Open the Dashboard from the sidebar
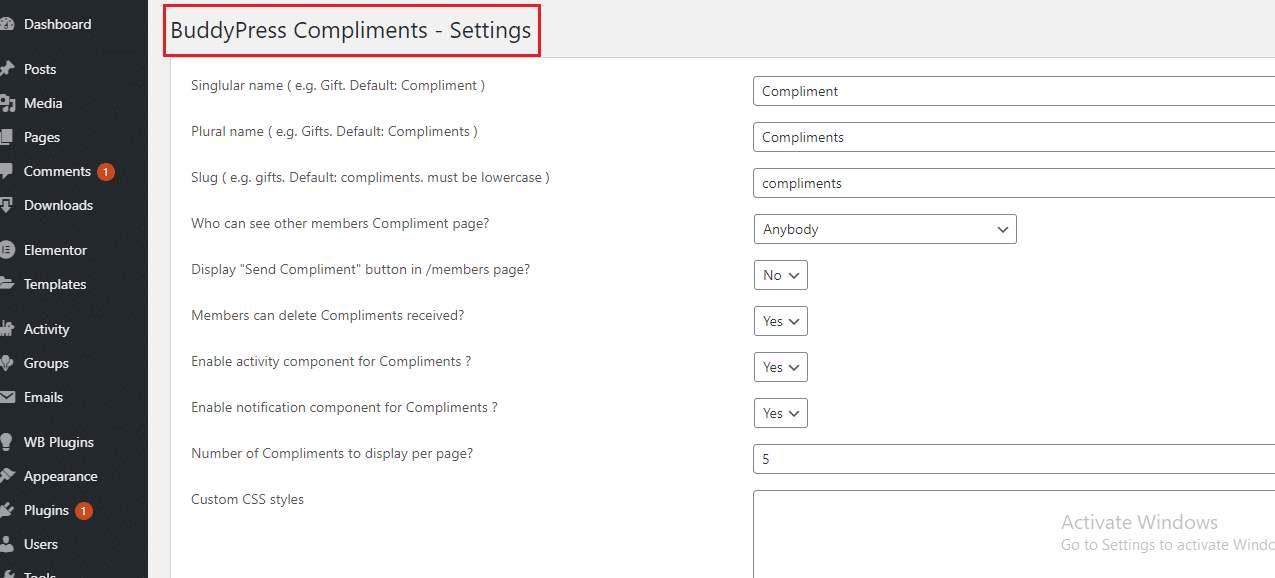The width and height of the screenshot is (1275, 578). coord(10,23)
